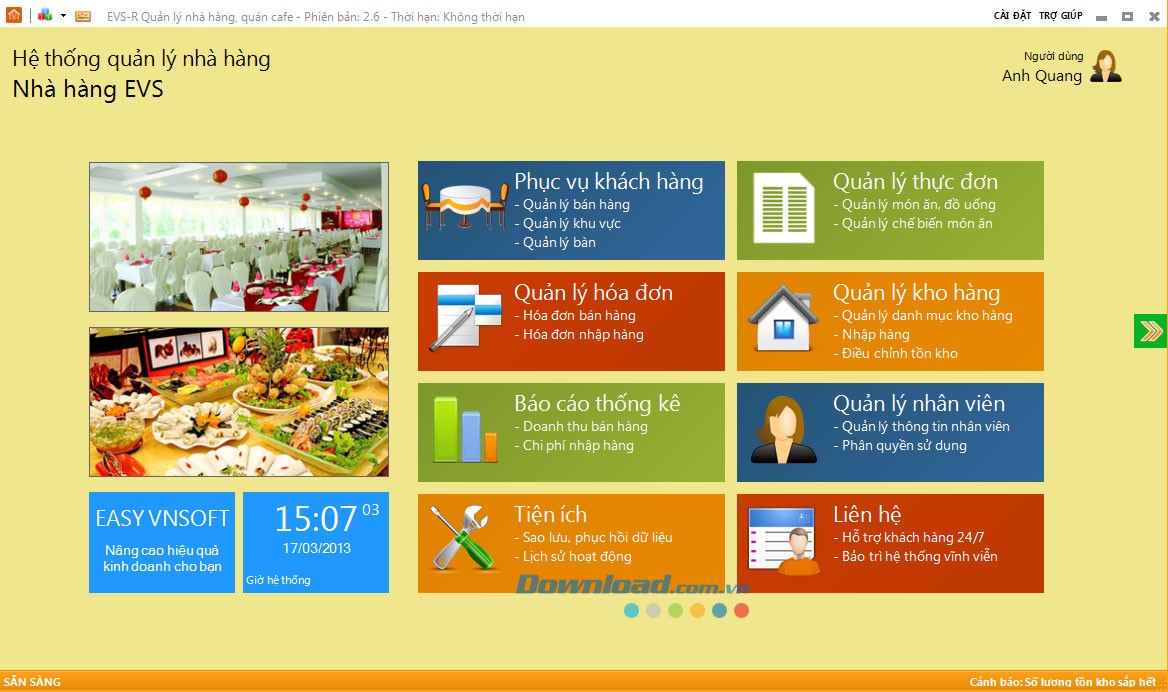
Task: Click the keyboard icon in the title bar
Action: coord(83,16)
